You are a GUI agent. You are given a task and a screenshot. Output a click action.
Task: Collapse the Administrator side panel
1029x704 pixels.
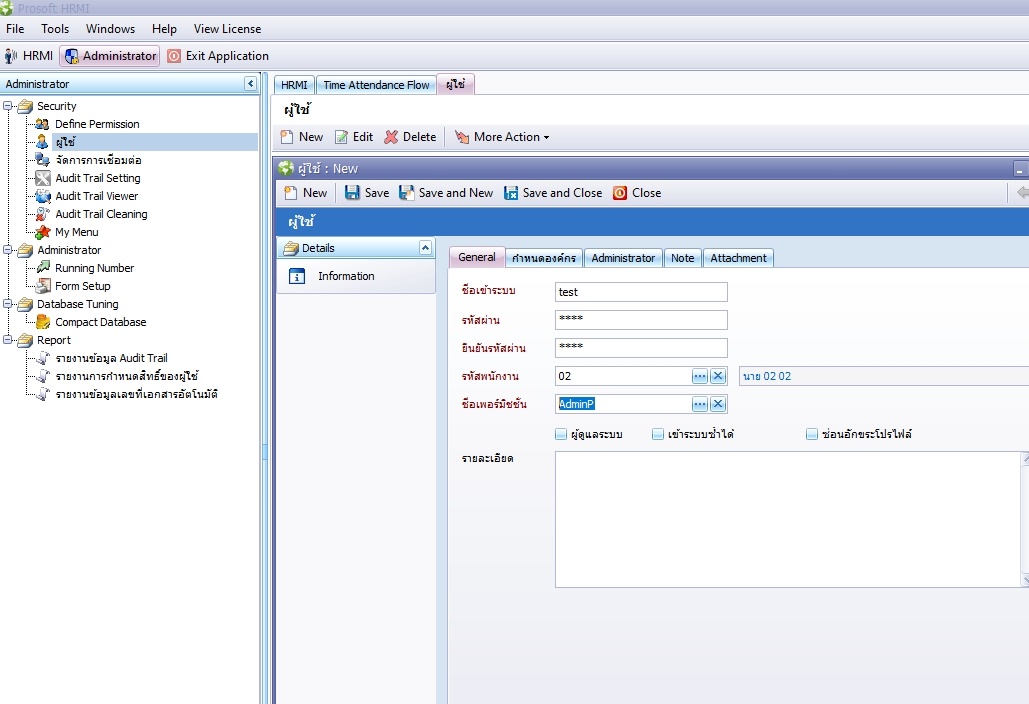(250, 83)
